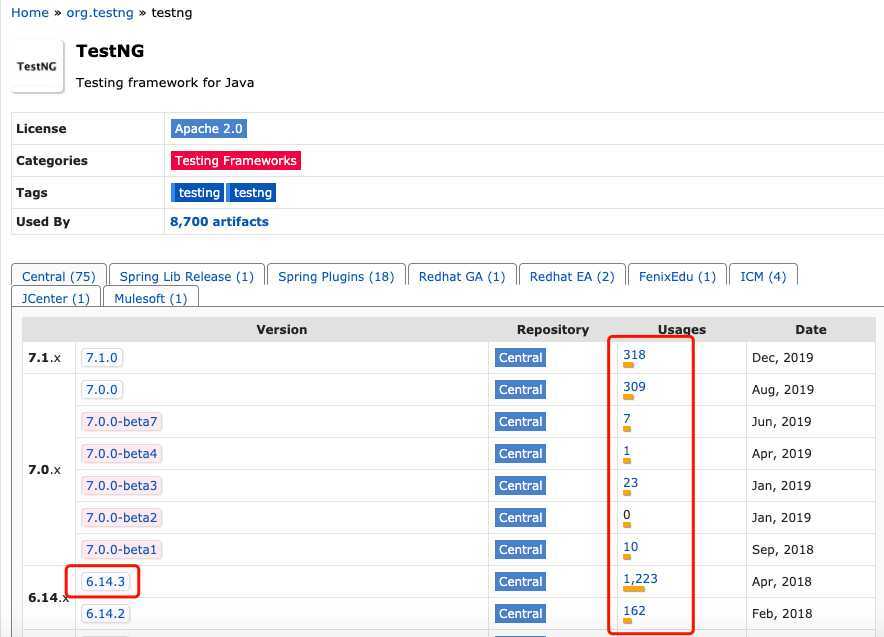
Task: Click the Repository column header
Action: 553,330
